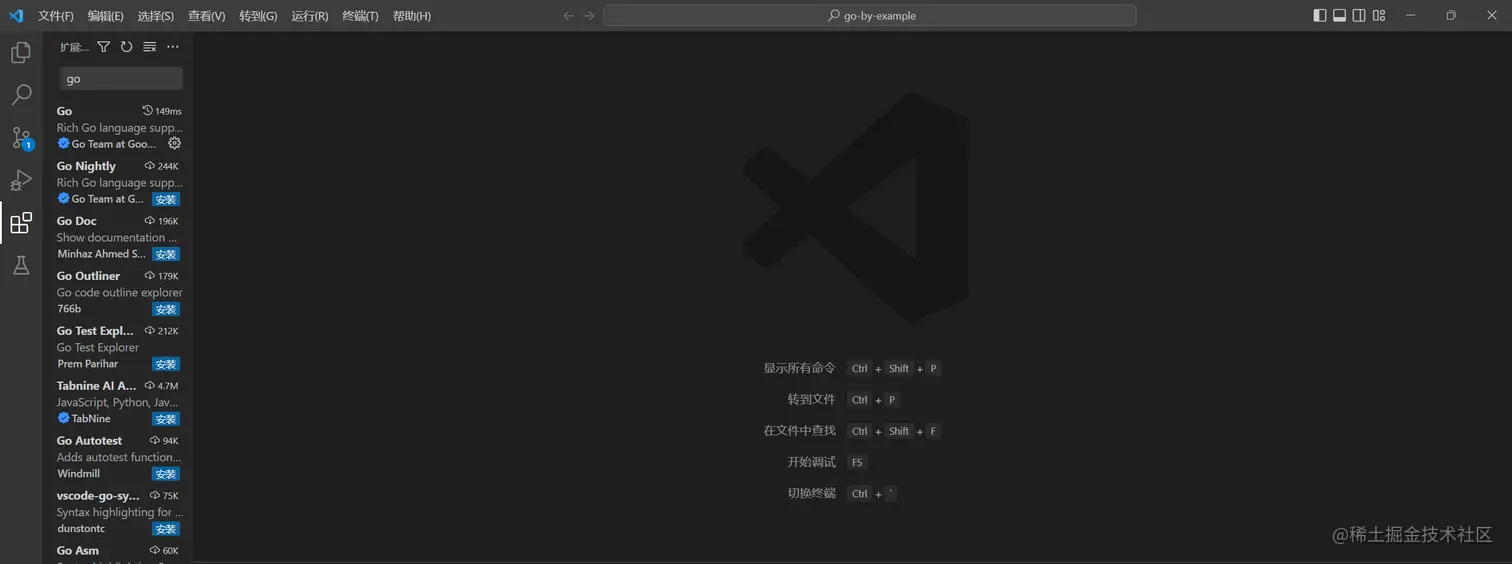Open the 选择(S) menu
The width and height of the screenshot is (1512, 564).
coord(155,16)
